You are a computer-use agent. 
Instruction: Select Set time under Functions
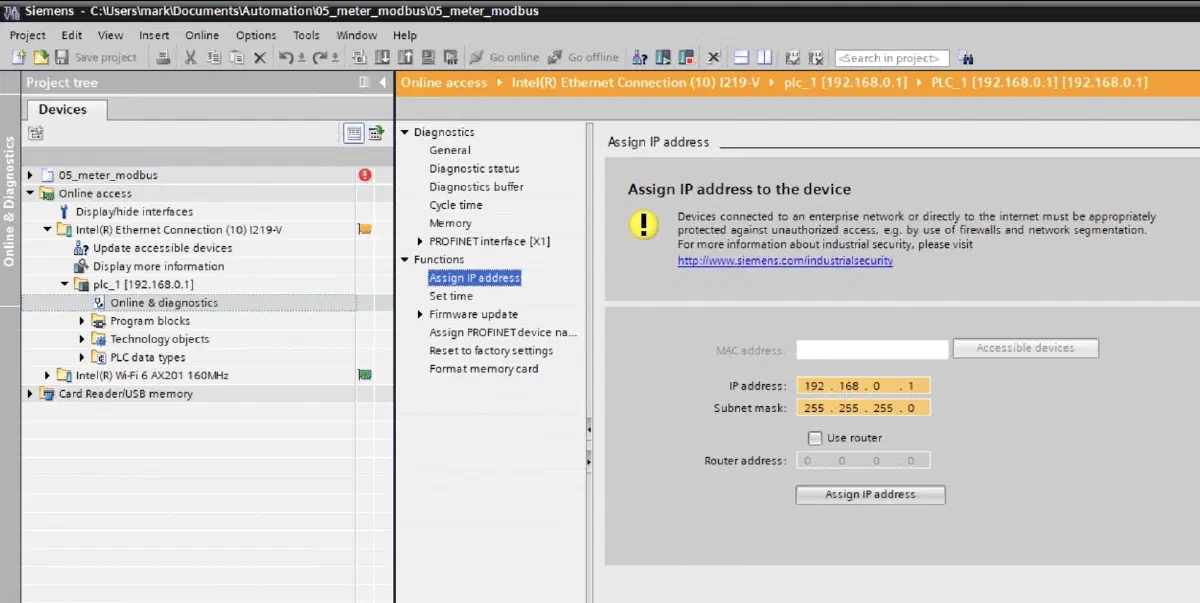click(451, 296)
